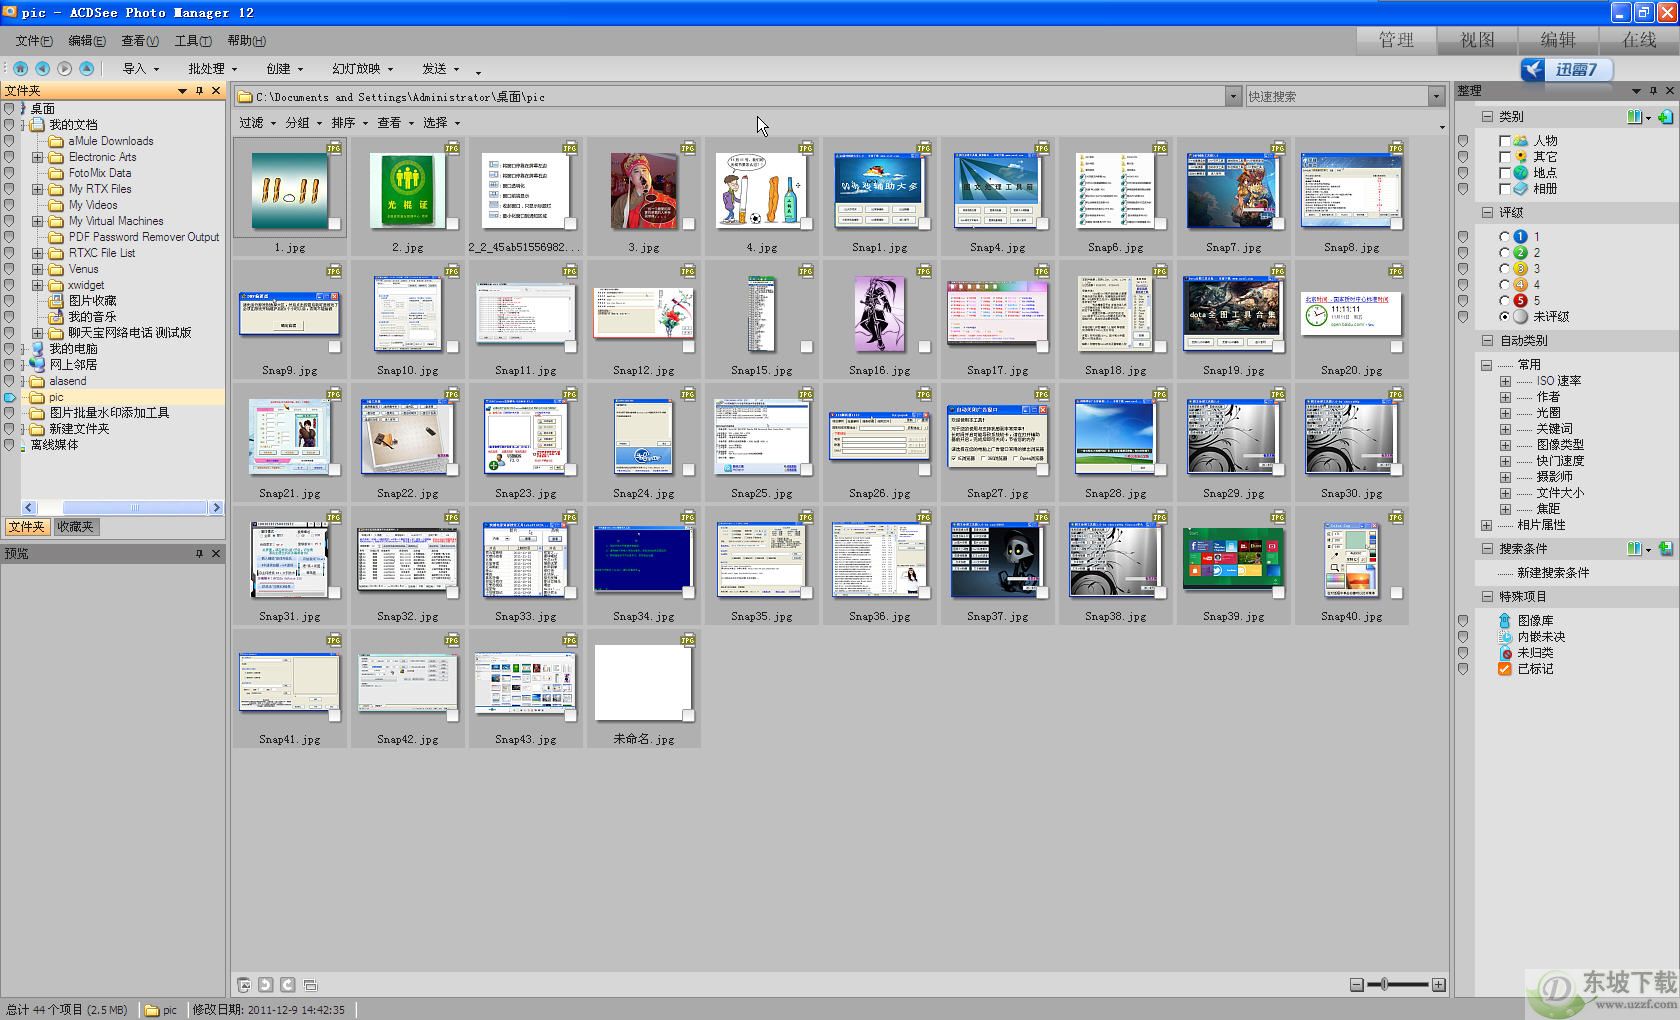Viewport: 1680px width, 1020px height.
Task: Click the Up folder navigation icon
Action: [87, 68]
